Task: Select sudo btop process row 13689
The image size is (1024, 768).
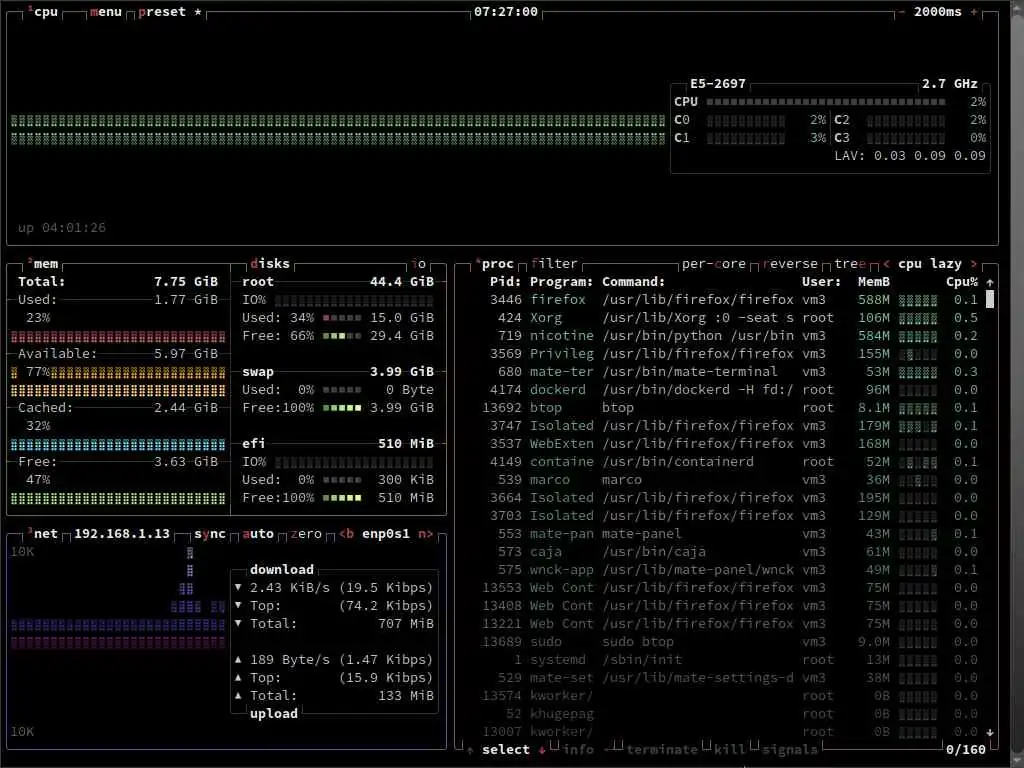Action: coord(720,642)
